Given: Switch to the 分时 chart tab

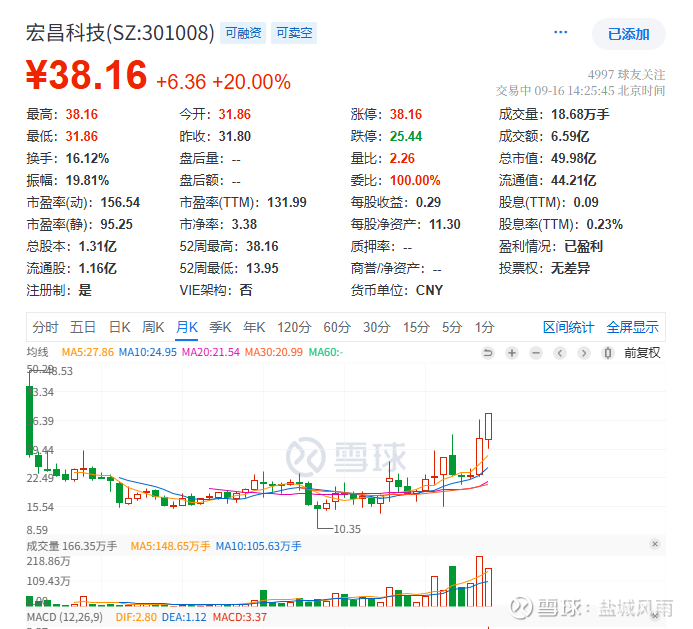Looking at the screenshot, I should [45, 327].
